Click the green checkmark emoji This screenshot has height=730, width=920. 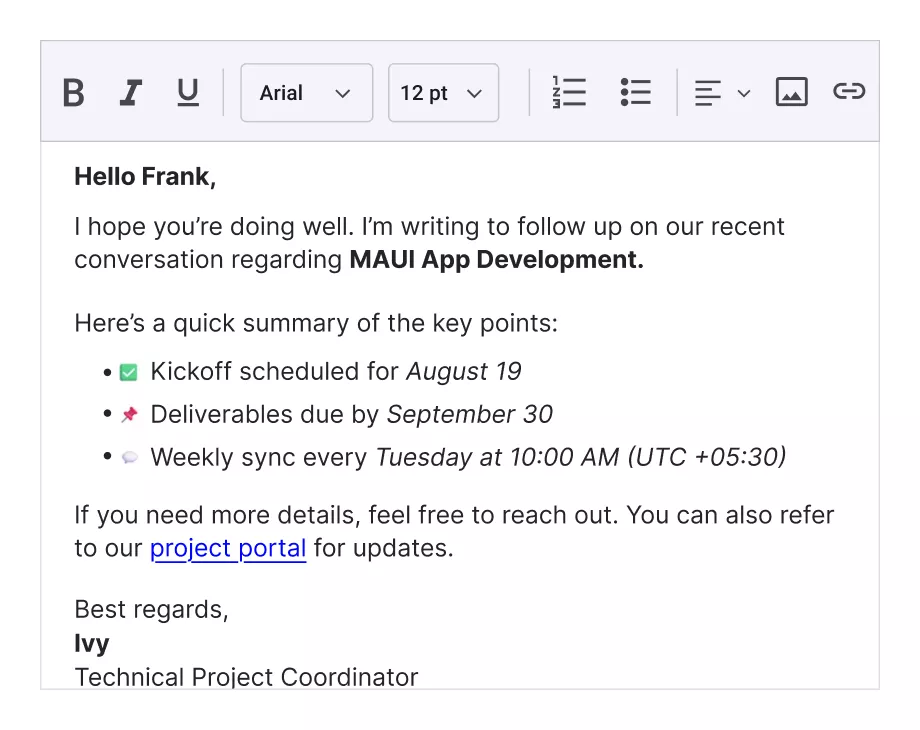(x=129, y=372)
